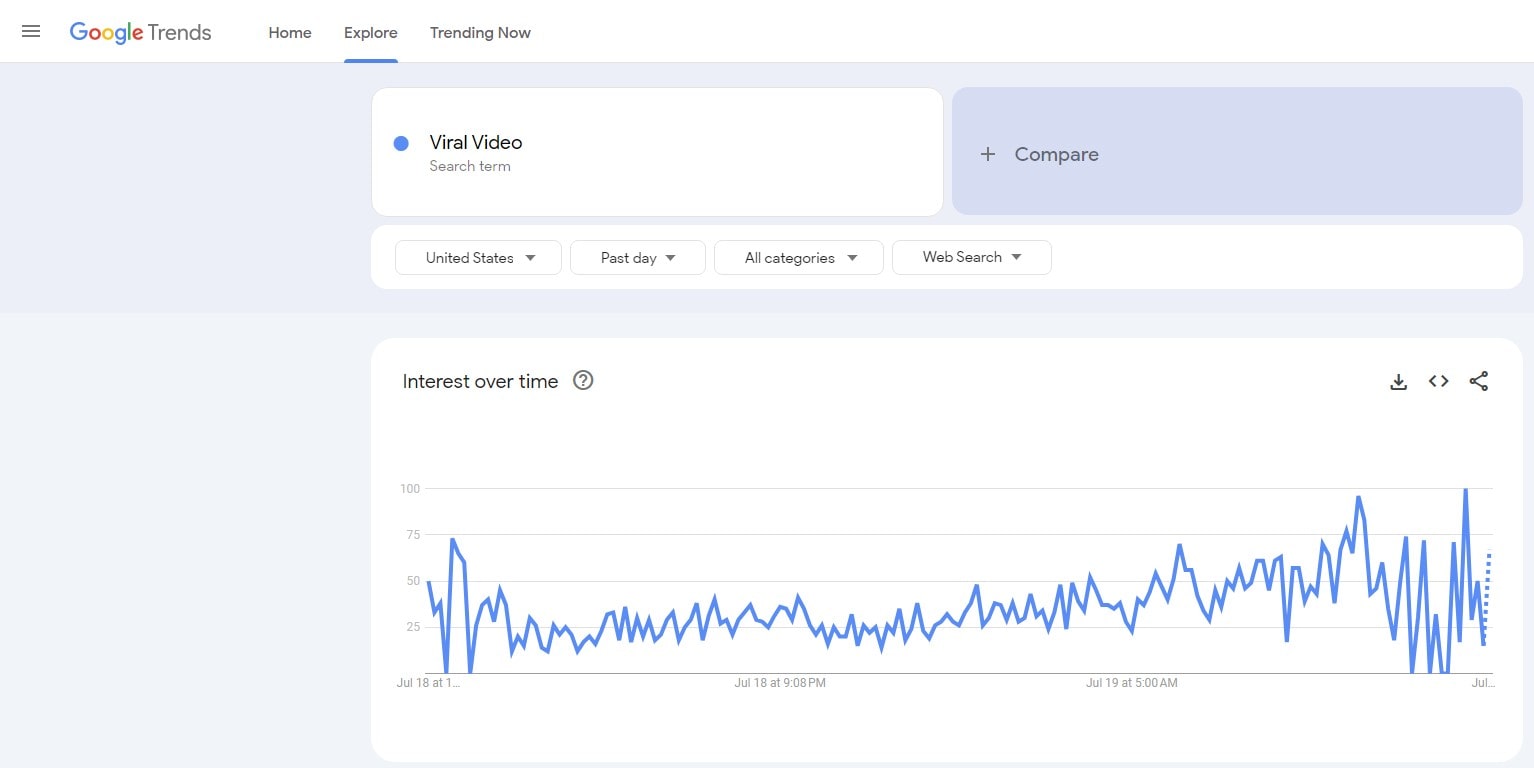
Task: Open the help icon beside Interest over time
Action: (583, 380)
